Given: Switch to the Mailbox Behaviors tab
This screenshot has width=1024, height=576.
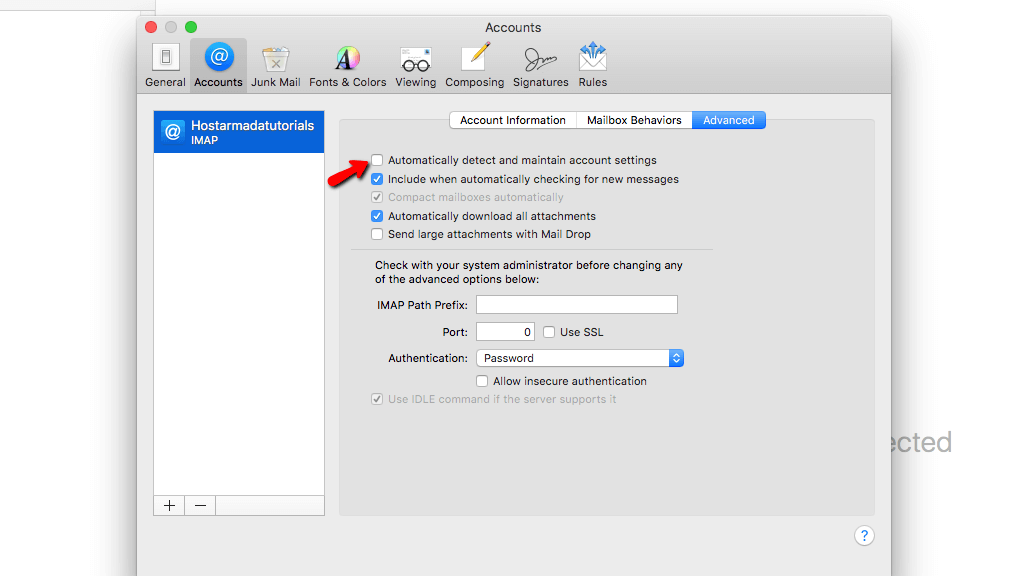Looking at the screenshot, I should pos(634,120).
